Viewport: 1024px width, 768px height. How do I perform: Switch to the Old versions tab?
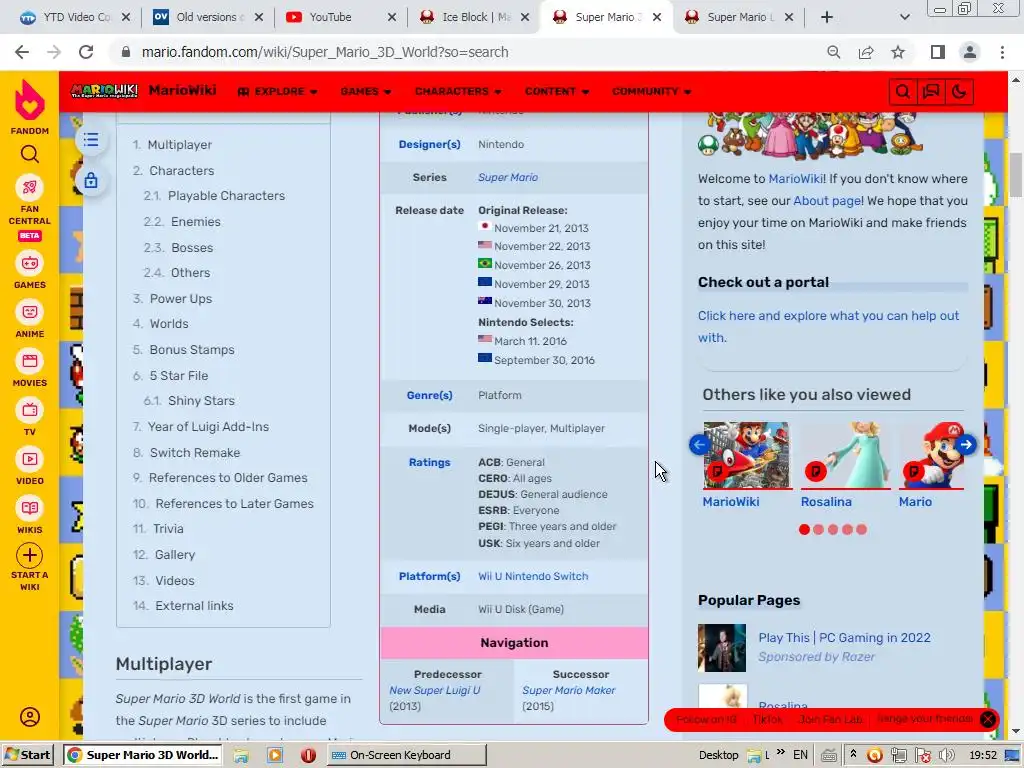208,17
